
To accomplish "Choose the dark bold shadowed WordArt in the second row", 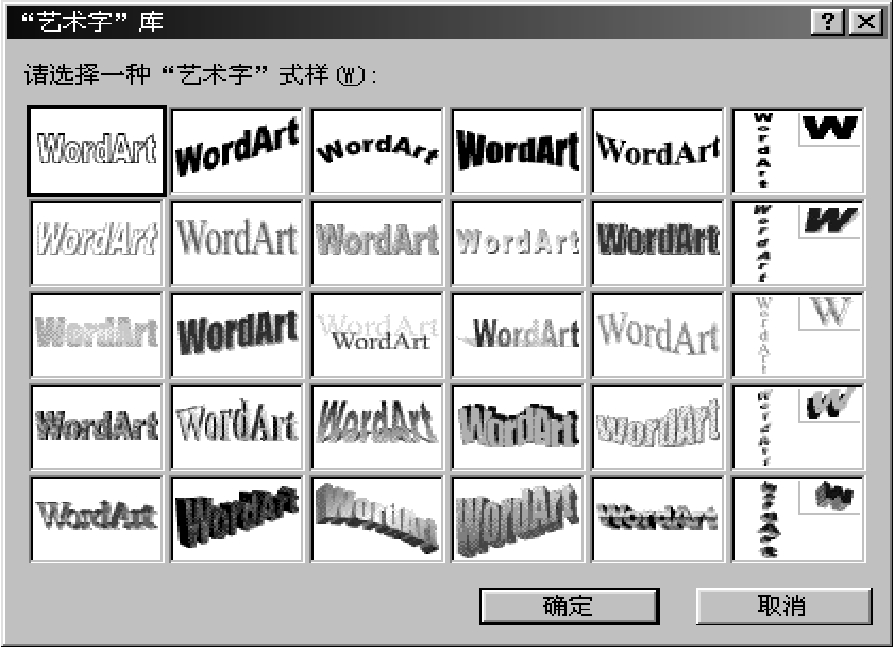I will [658, 243].
